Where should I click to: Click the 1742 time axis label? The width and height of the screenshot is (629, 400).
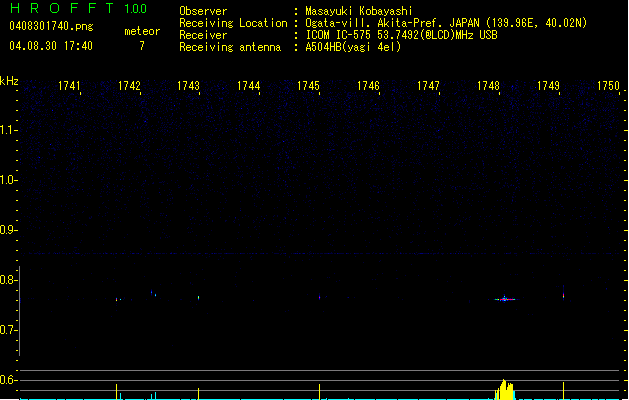129,86
